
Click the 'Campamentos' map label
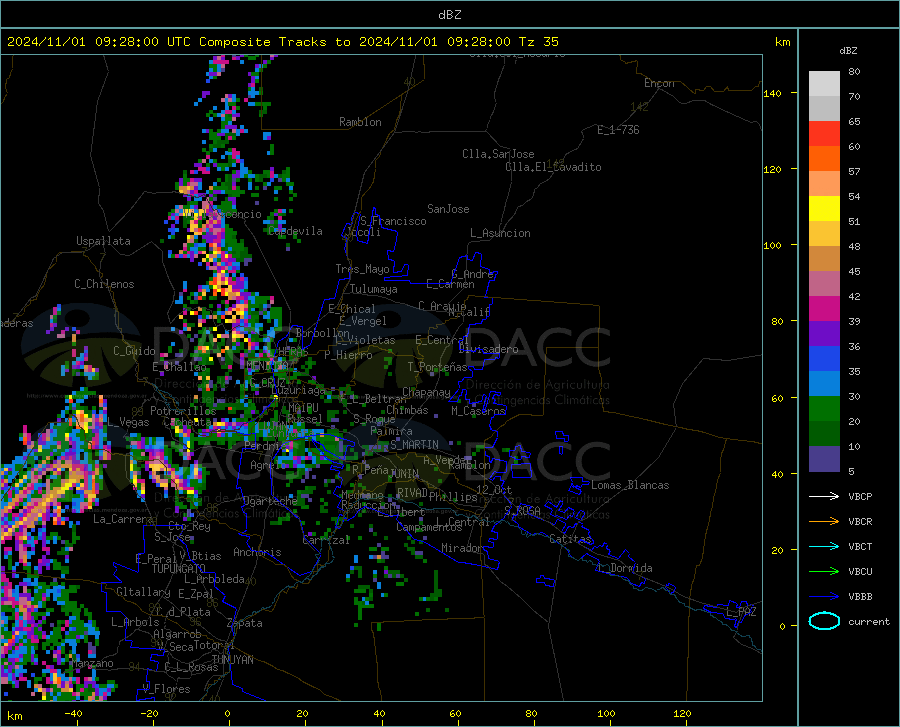tap(429, 527)
